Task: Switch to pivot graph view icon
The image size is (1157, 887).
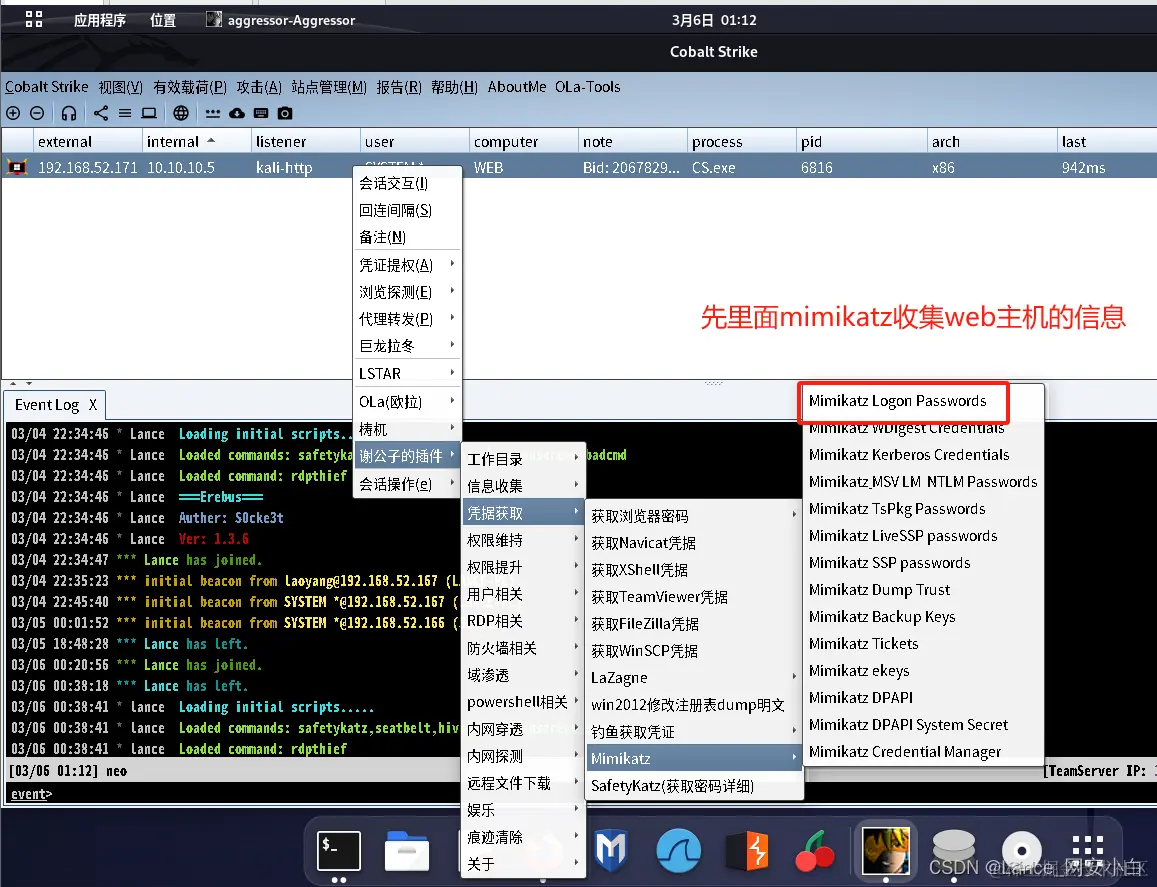Action: click(101, 113)
